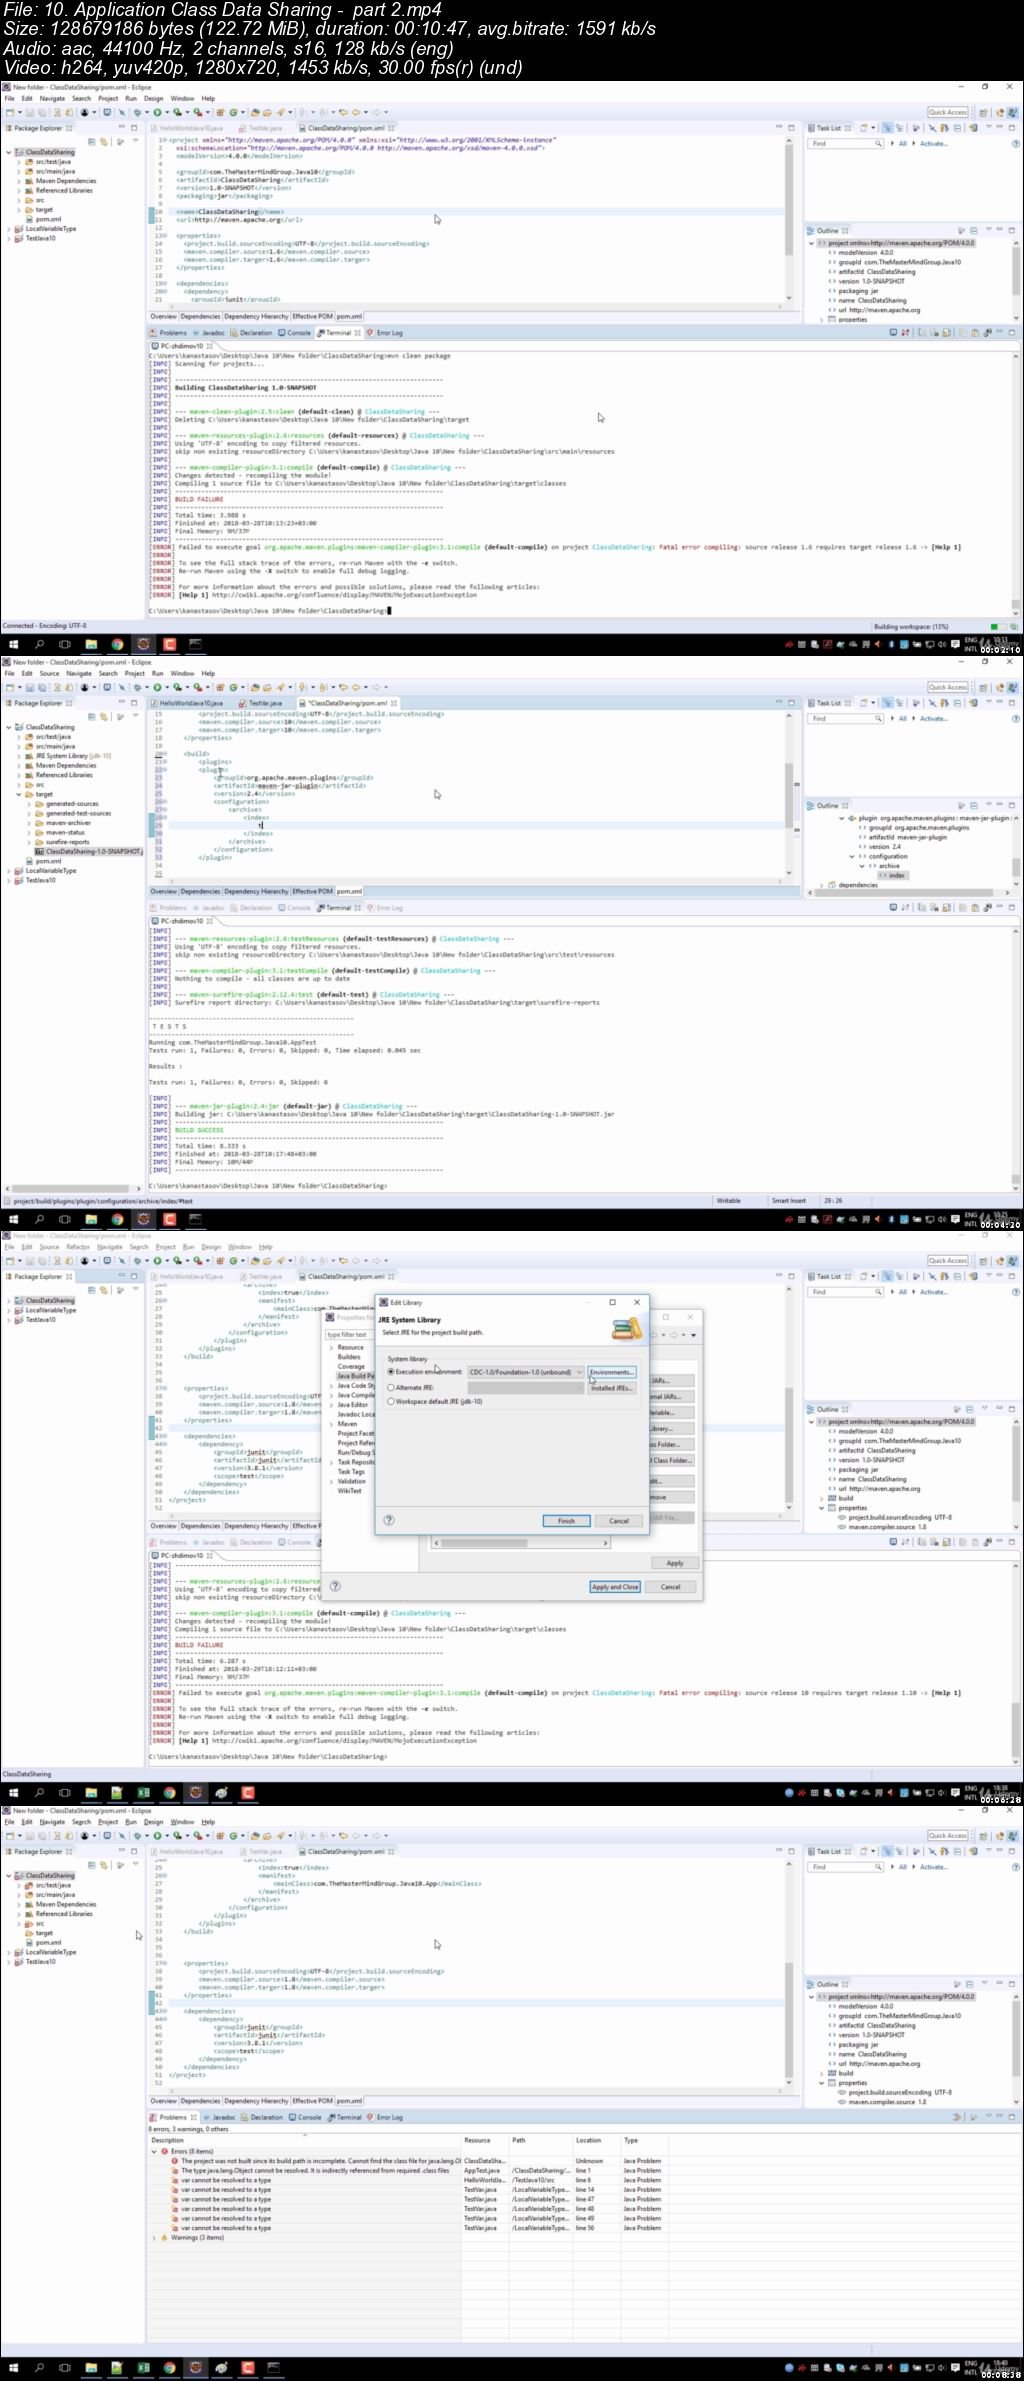The width and height of the screenshot is (1024, 2381).
Task: Click Installed JREs... button
Action: pyautogui.click(x=611, y=1387)
